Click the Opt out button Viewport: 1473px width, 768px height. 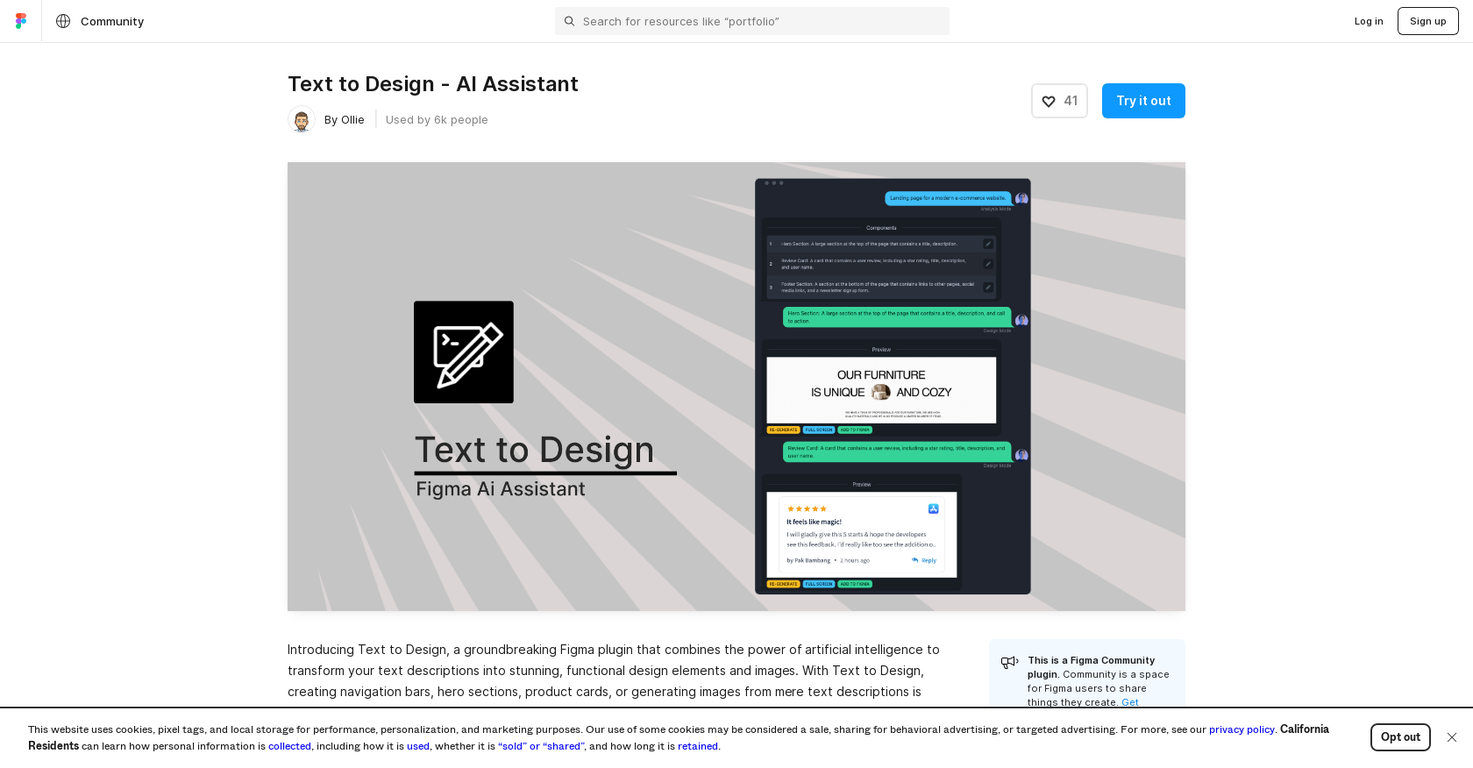pyautogui.click(x=1400, y=737)
